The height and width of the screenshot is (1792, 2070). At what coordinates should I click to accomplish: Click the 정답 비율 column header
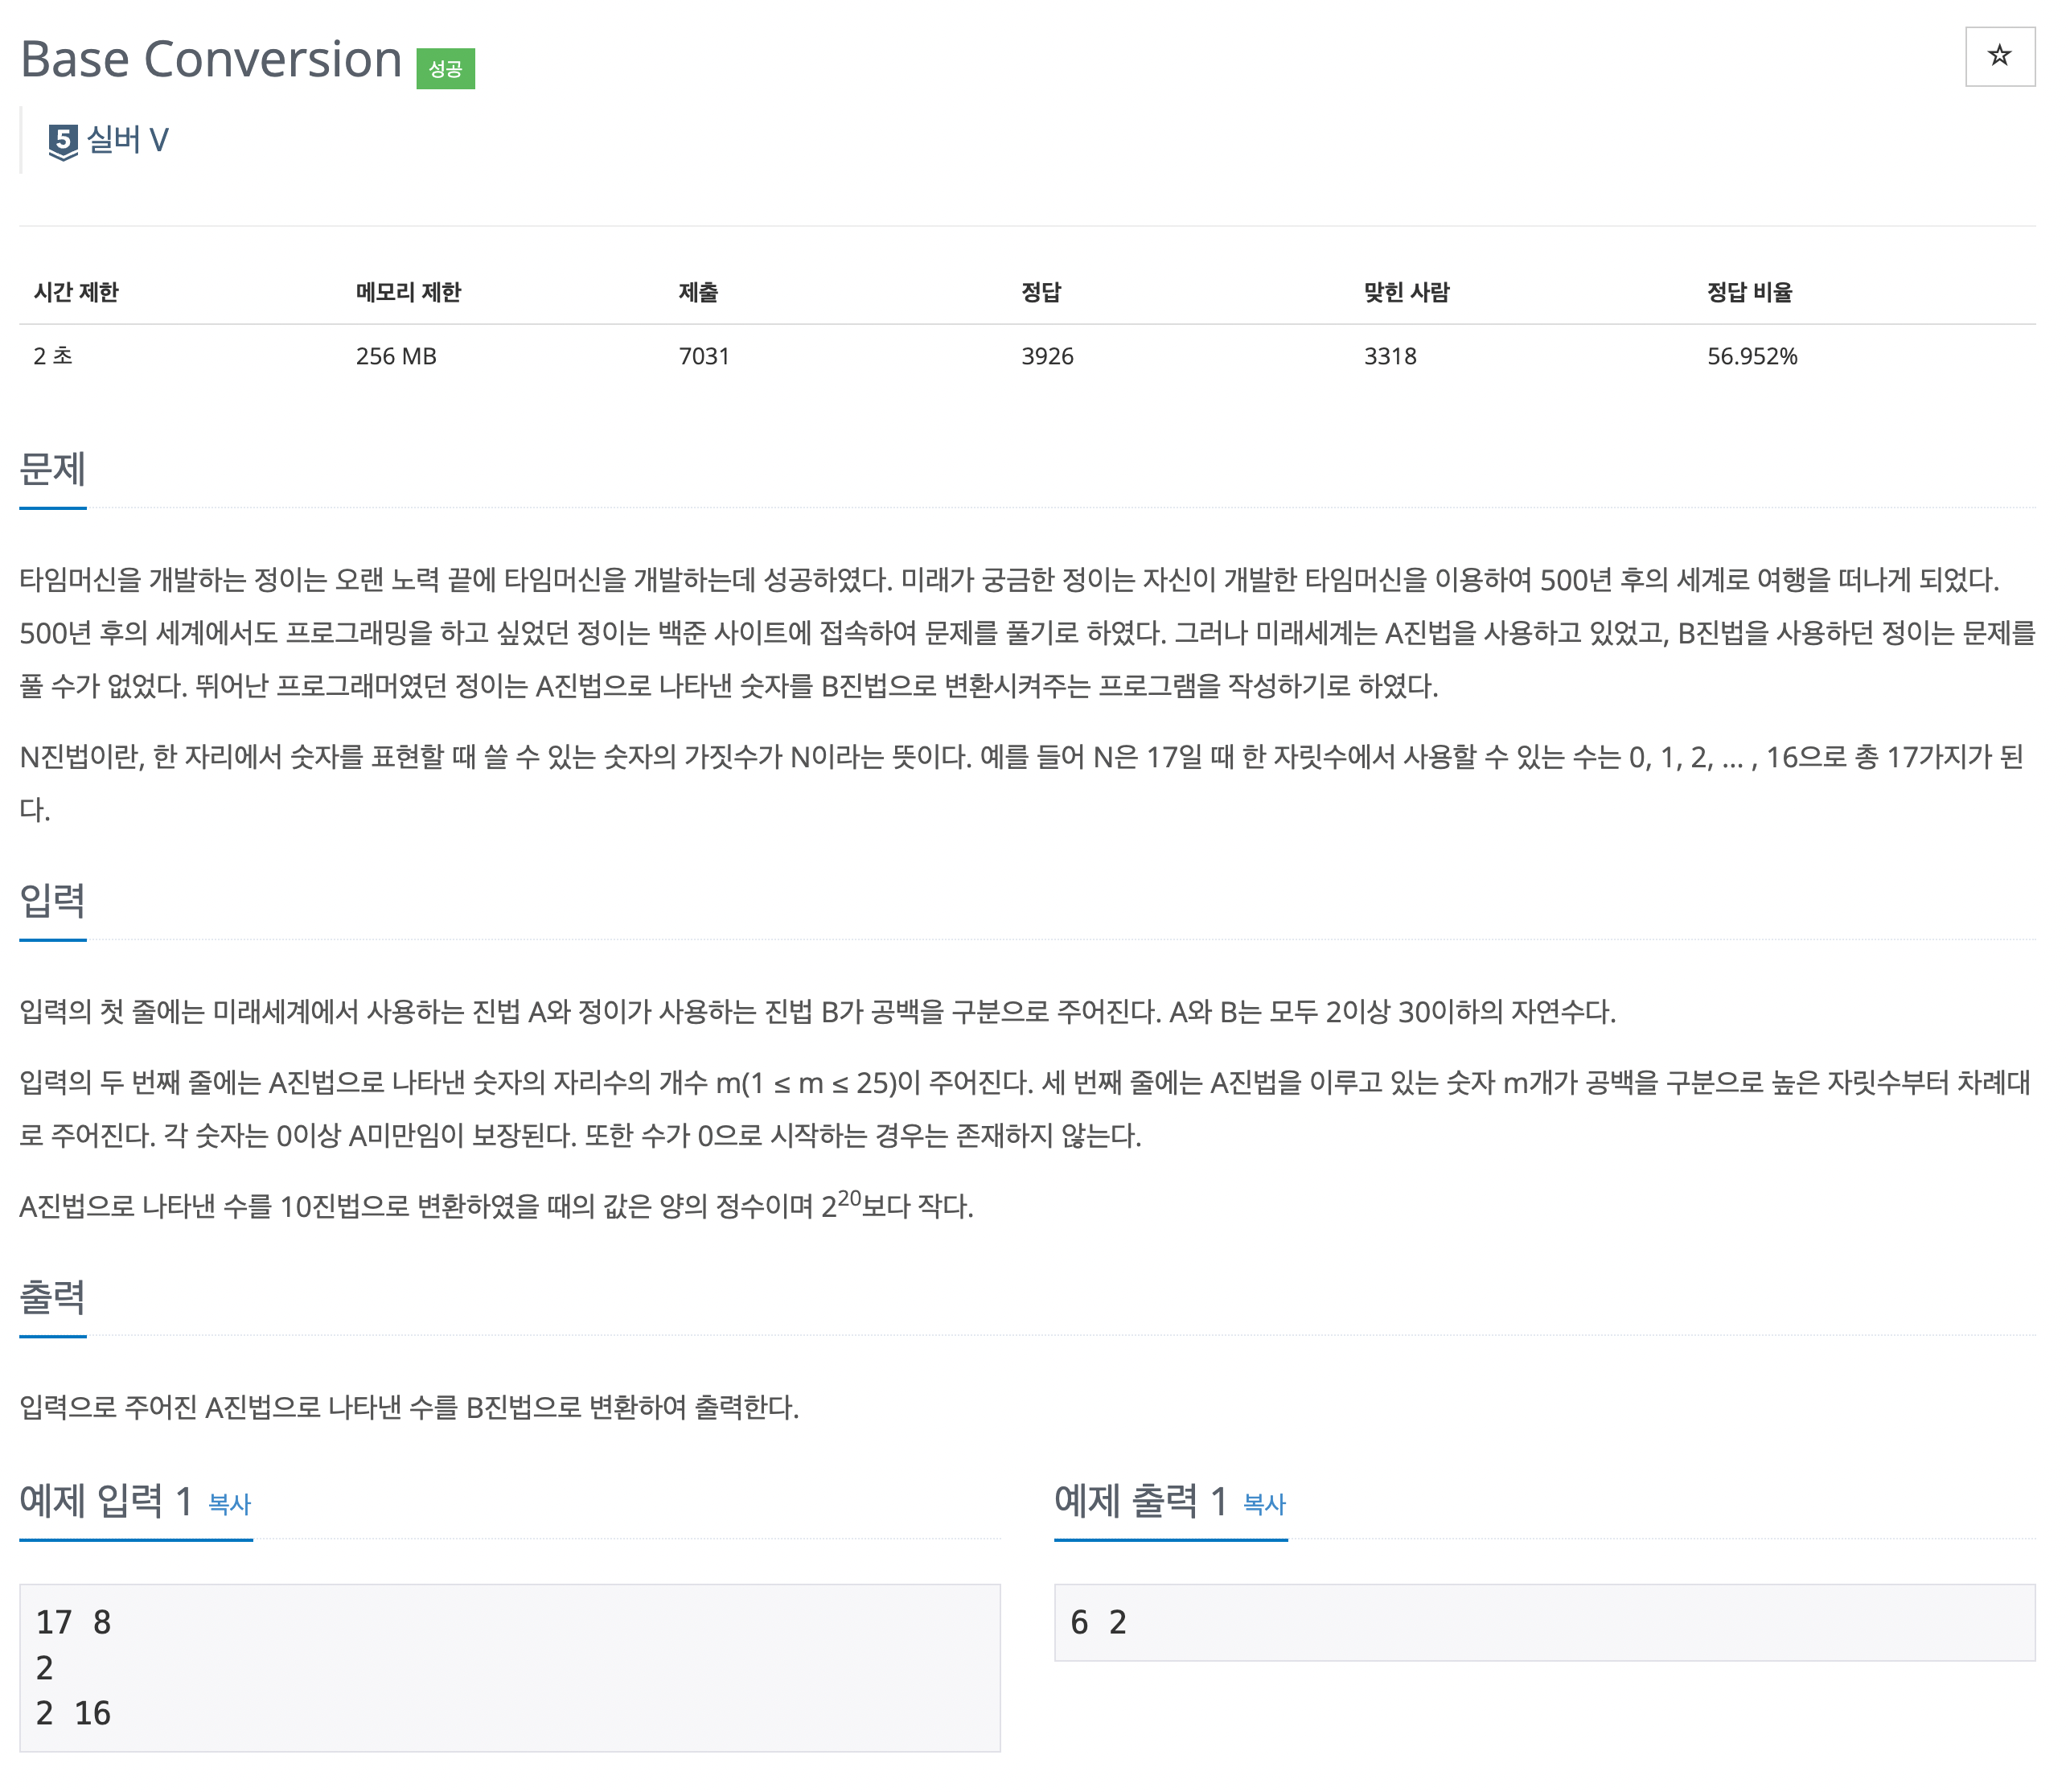(x=1749, y=292)
